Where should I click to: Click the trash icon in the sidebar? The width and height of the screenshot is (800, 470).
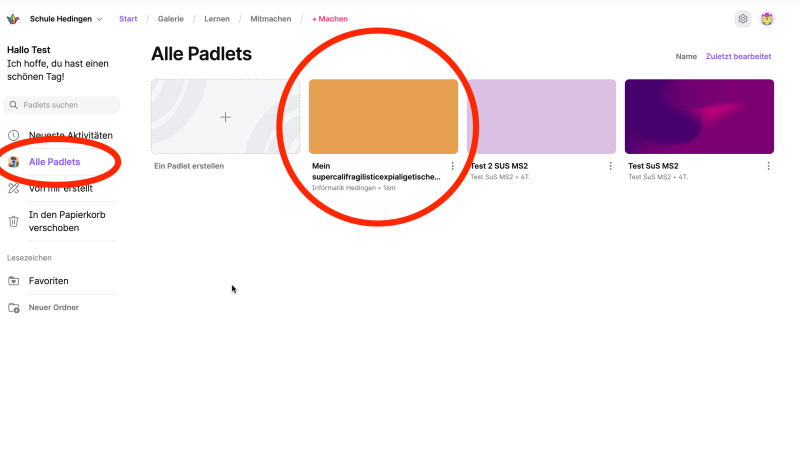(14, 221)
